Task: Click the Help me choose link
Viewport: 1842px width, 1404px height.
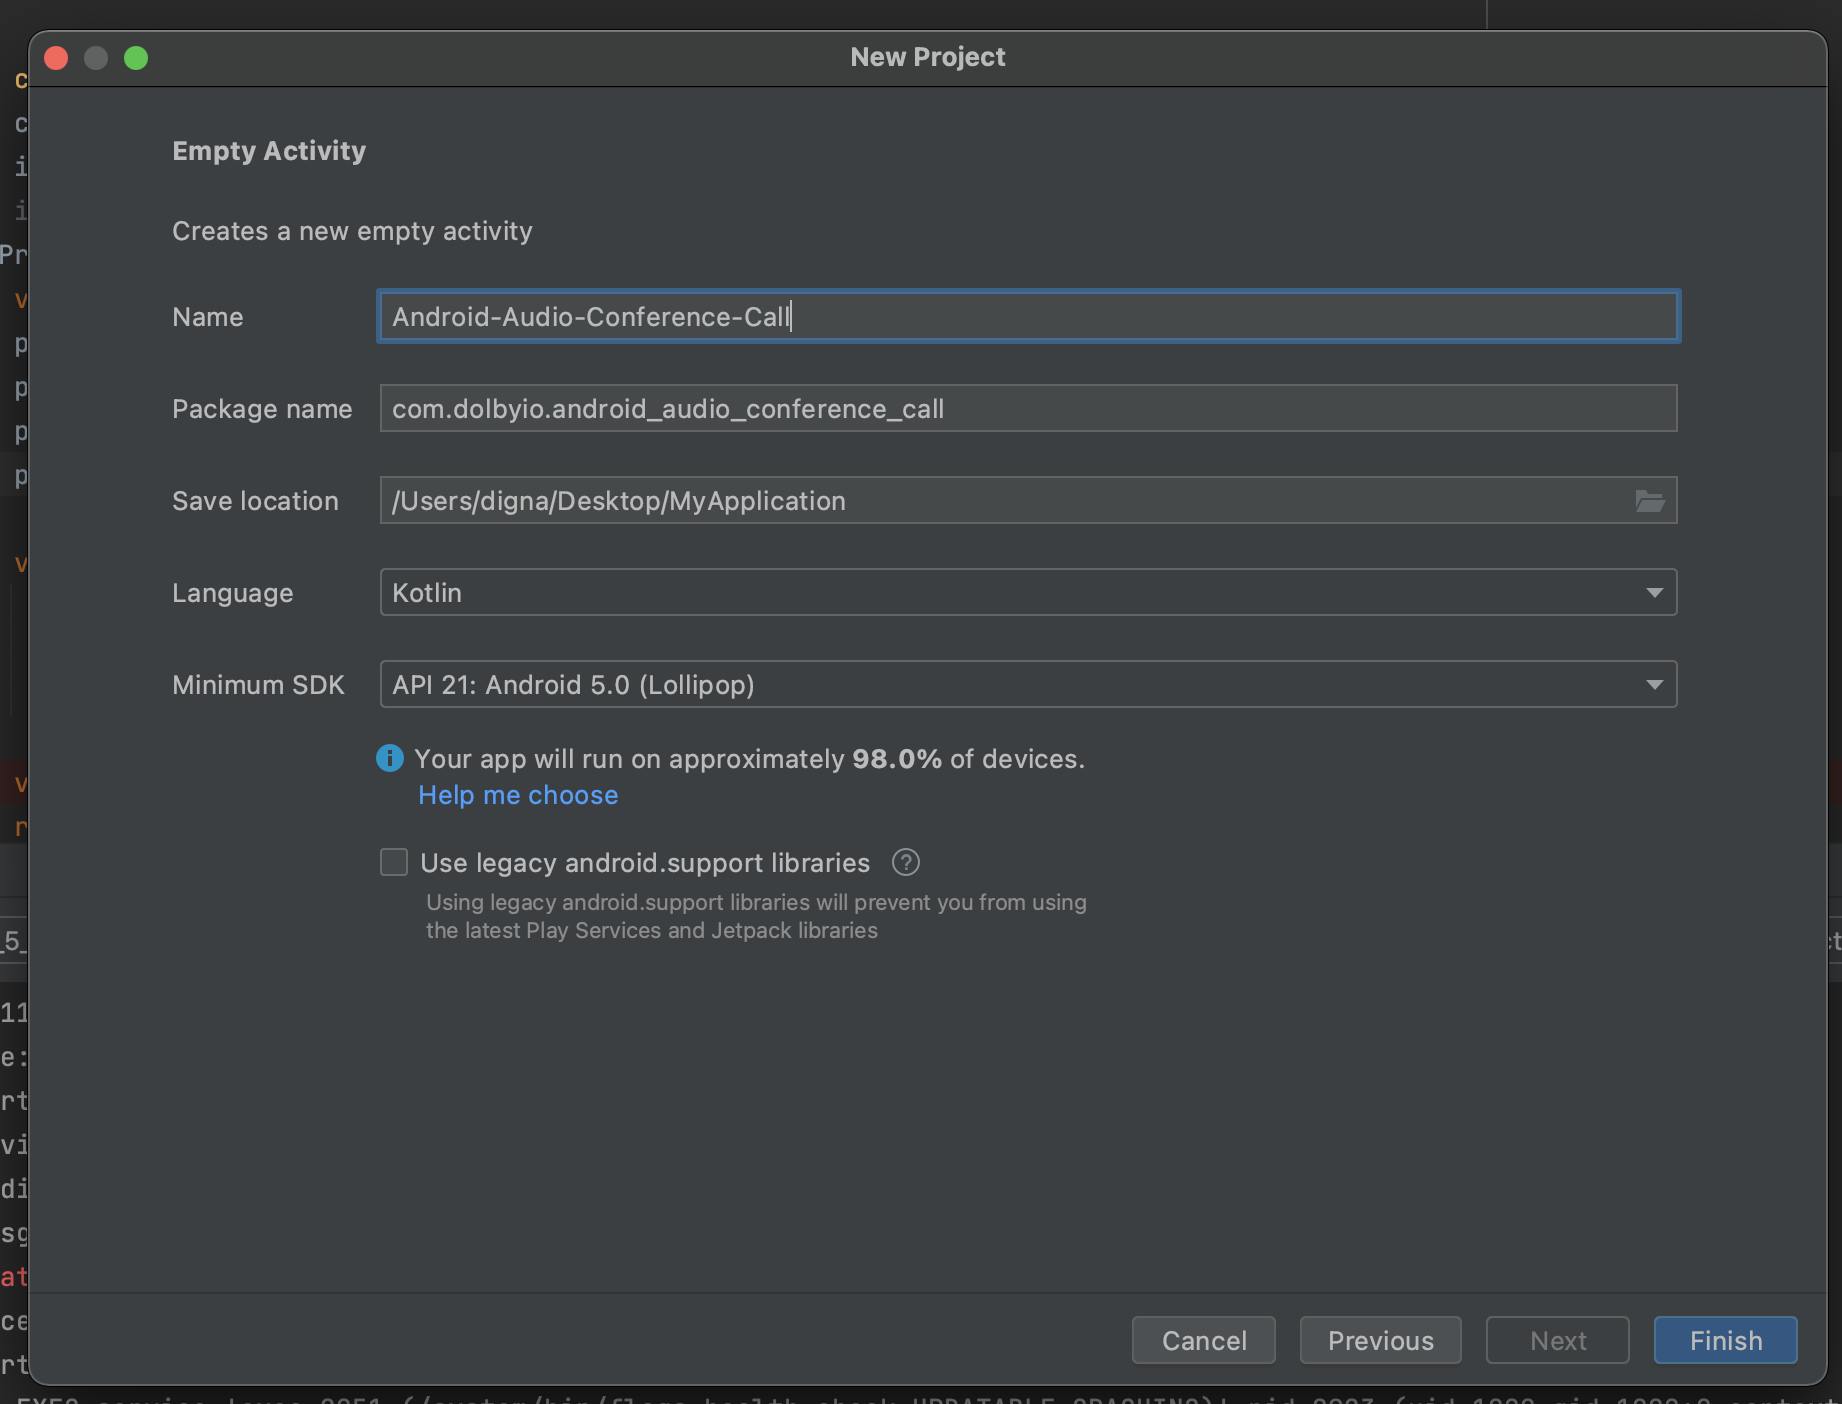Action: (517, 794)
